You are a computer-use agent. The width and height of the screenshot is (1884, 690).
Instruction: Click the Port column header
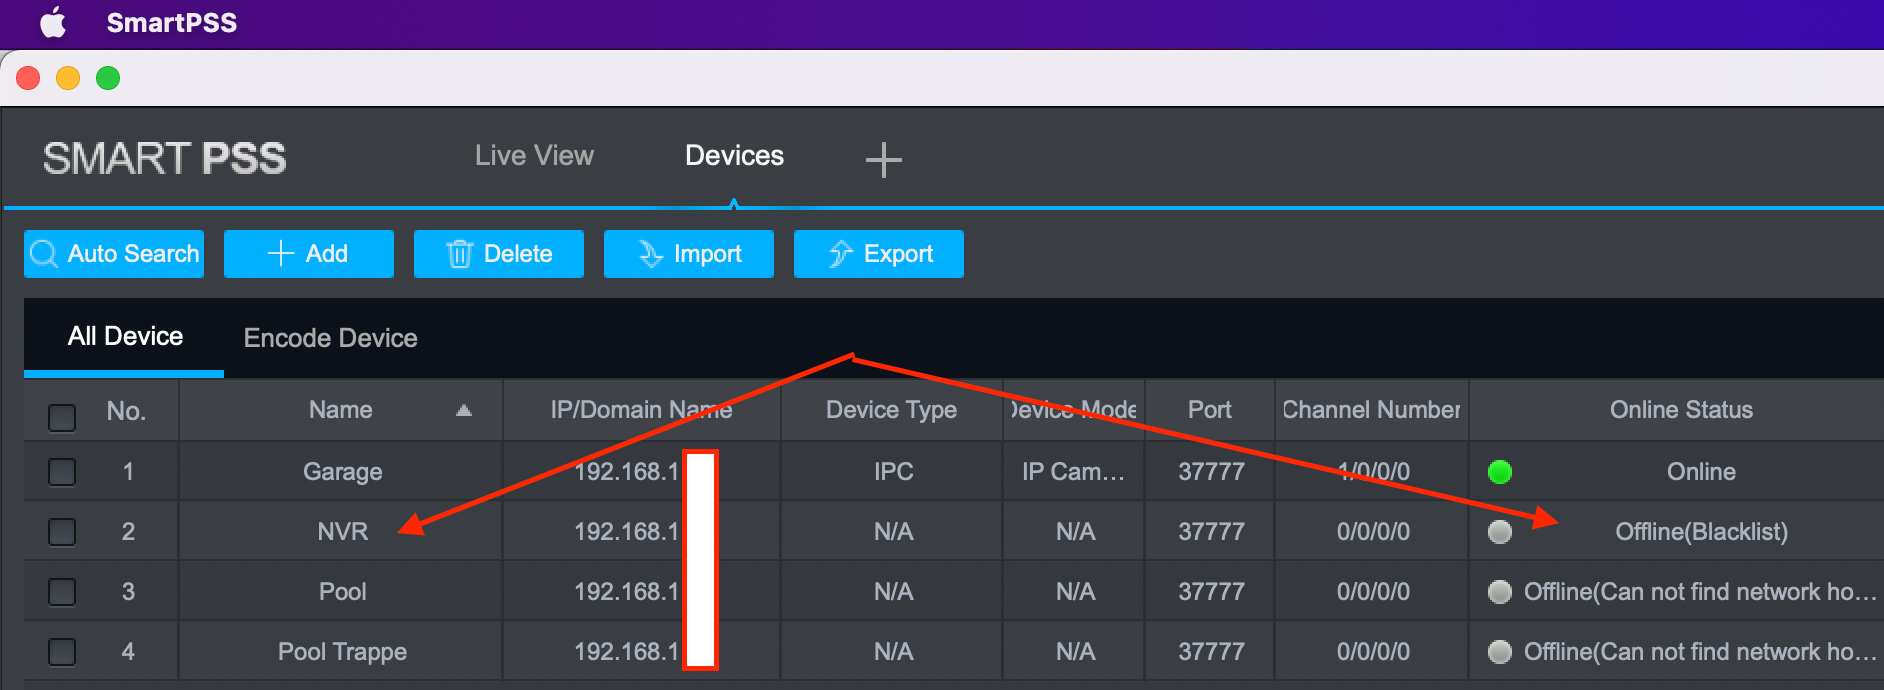(1209, 410)
